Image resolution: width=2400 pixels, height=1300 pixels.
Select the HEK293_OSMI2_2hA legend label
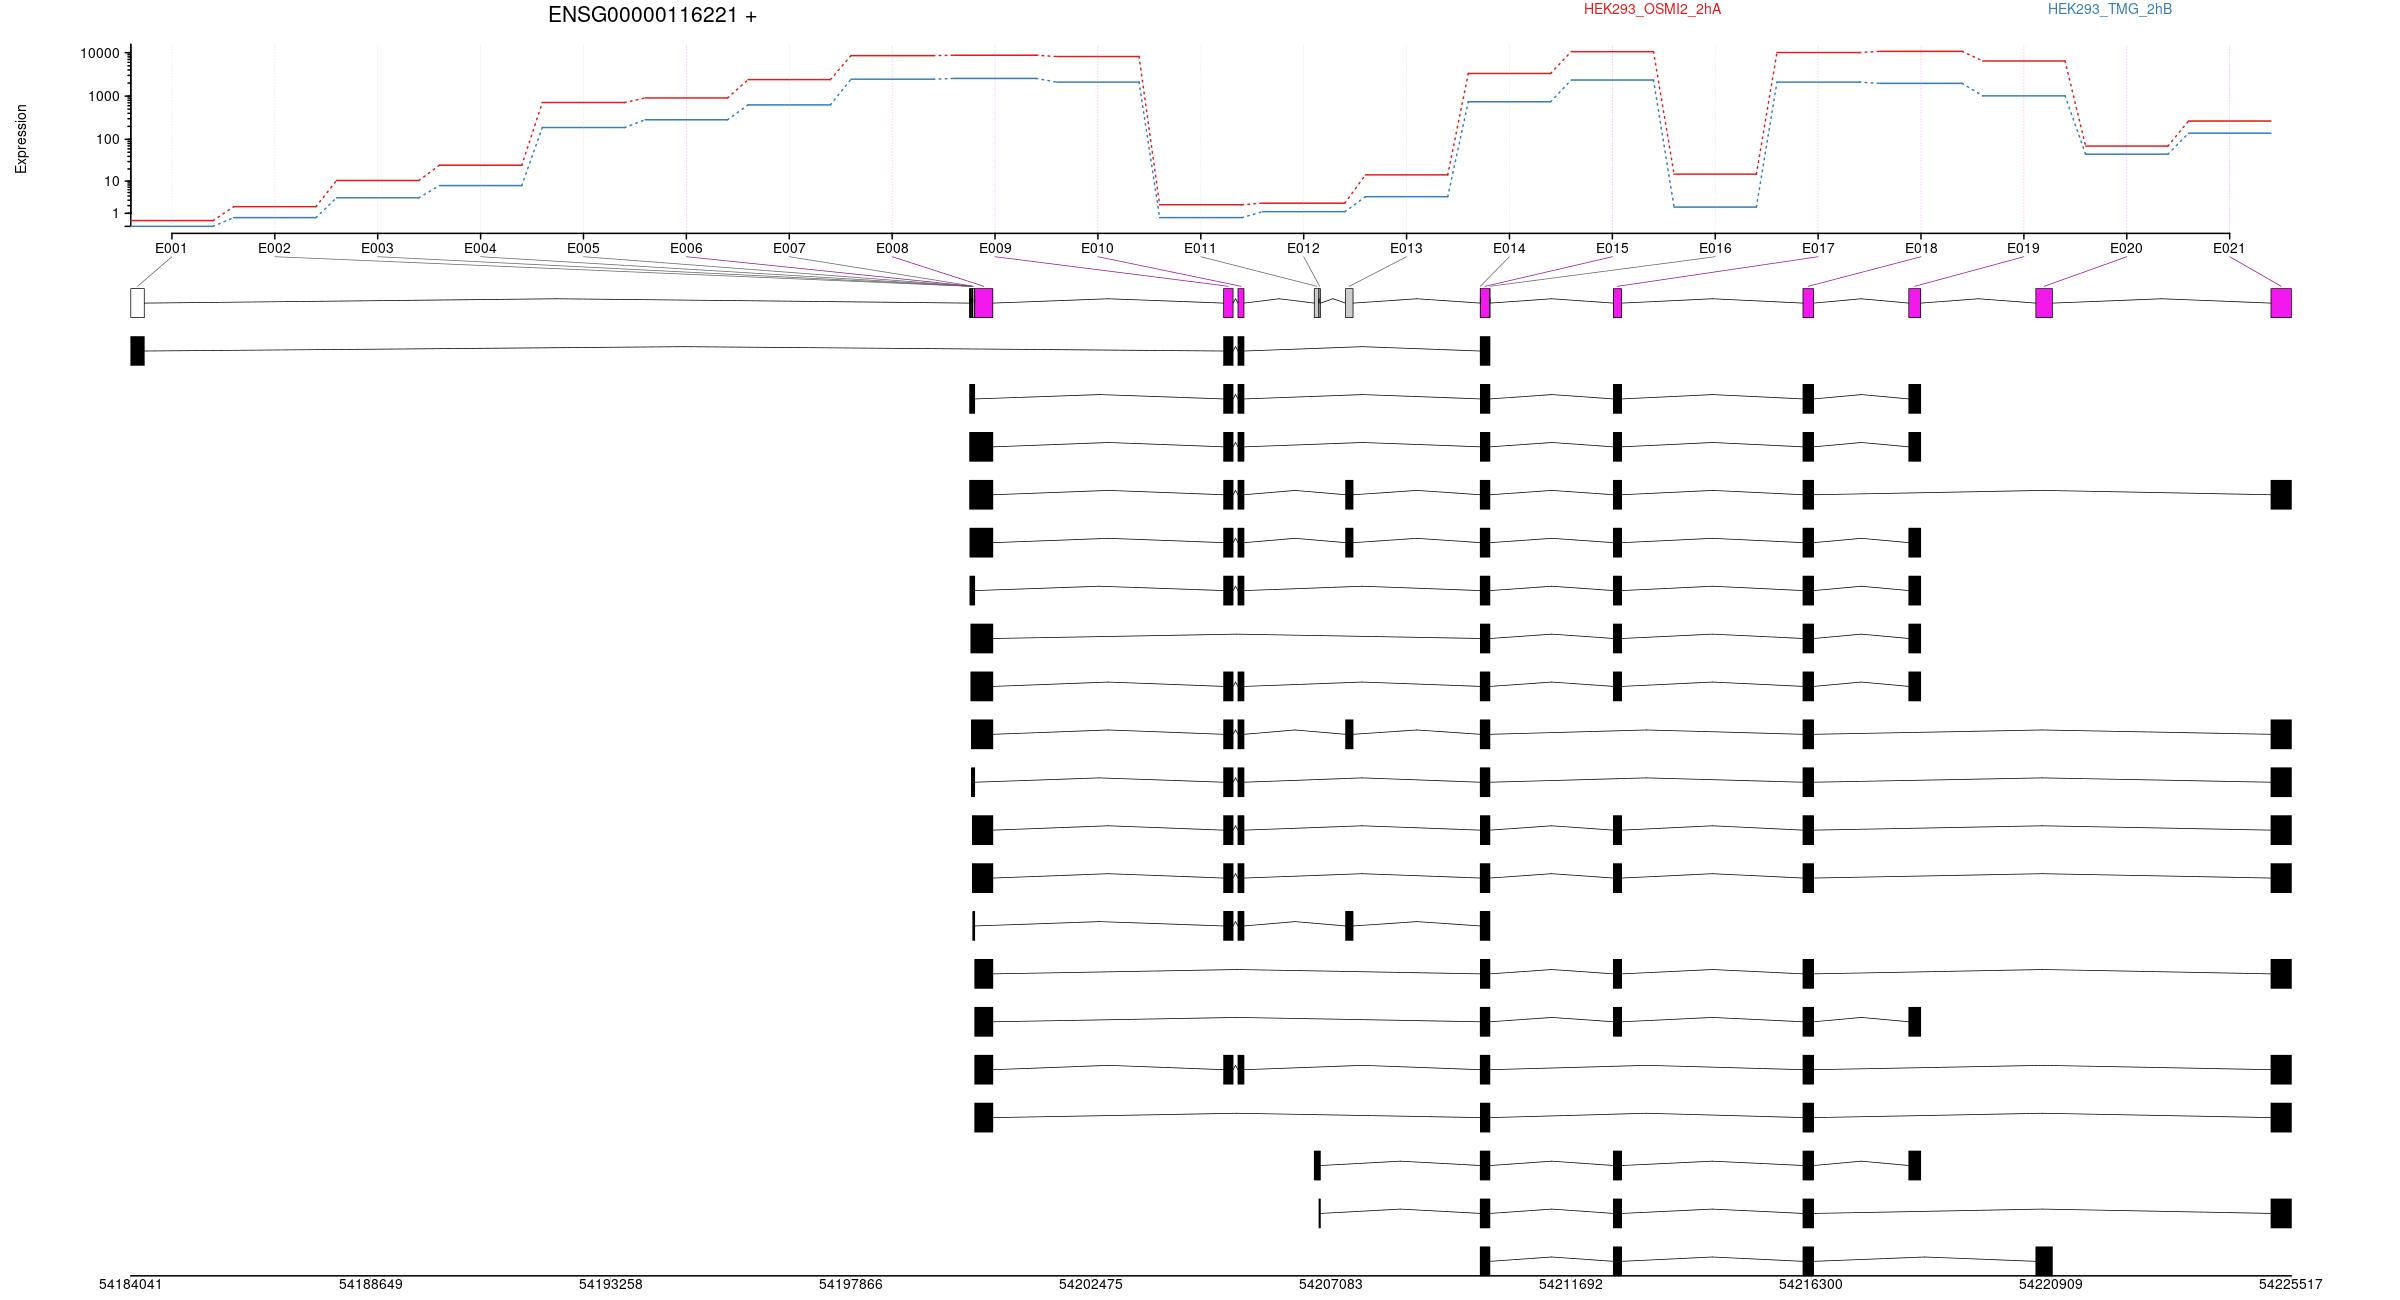[x=1652, y=9]
